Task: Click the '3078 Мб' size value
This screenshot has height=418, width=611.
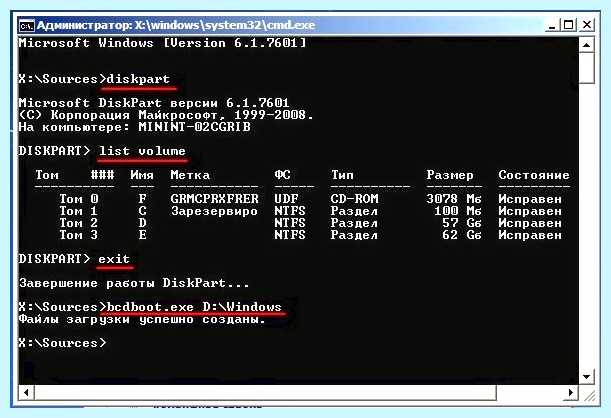Action: [454, 199]
